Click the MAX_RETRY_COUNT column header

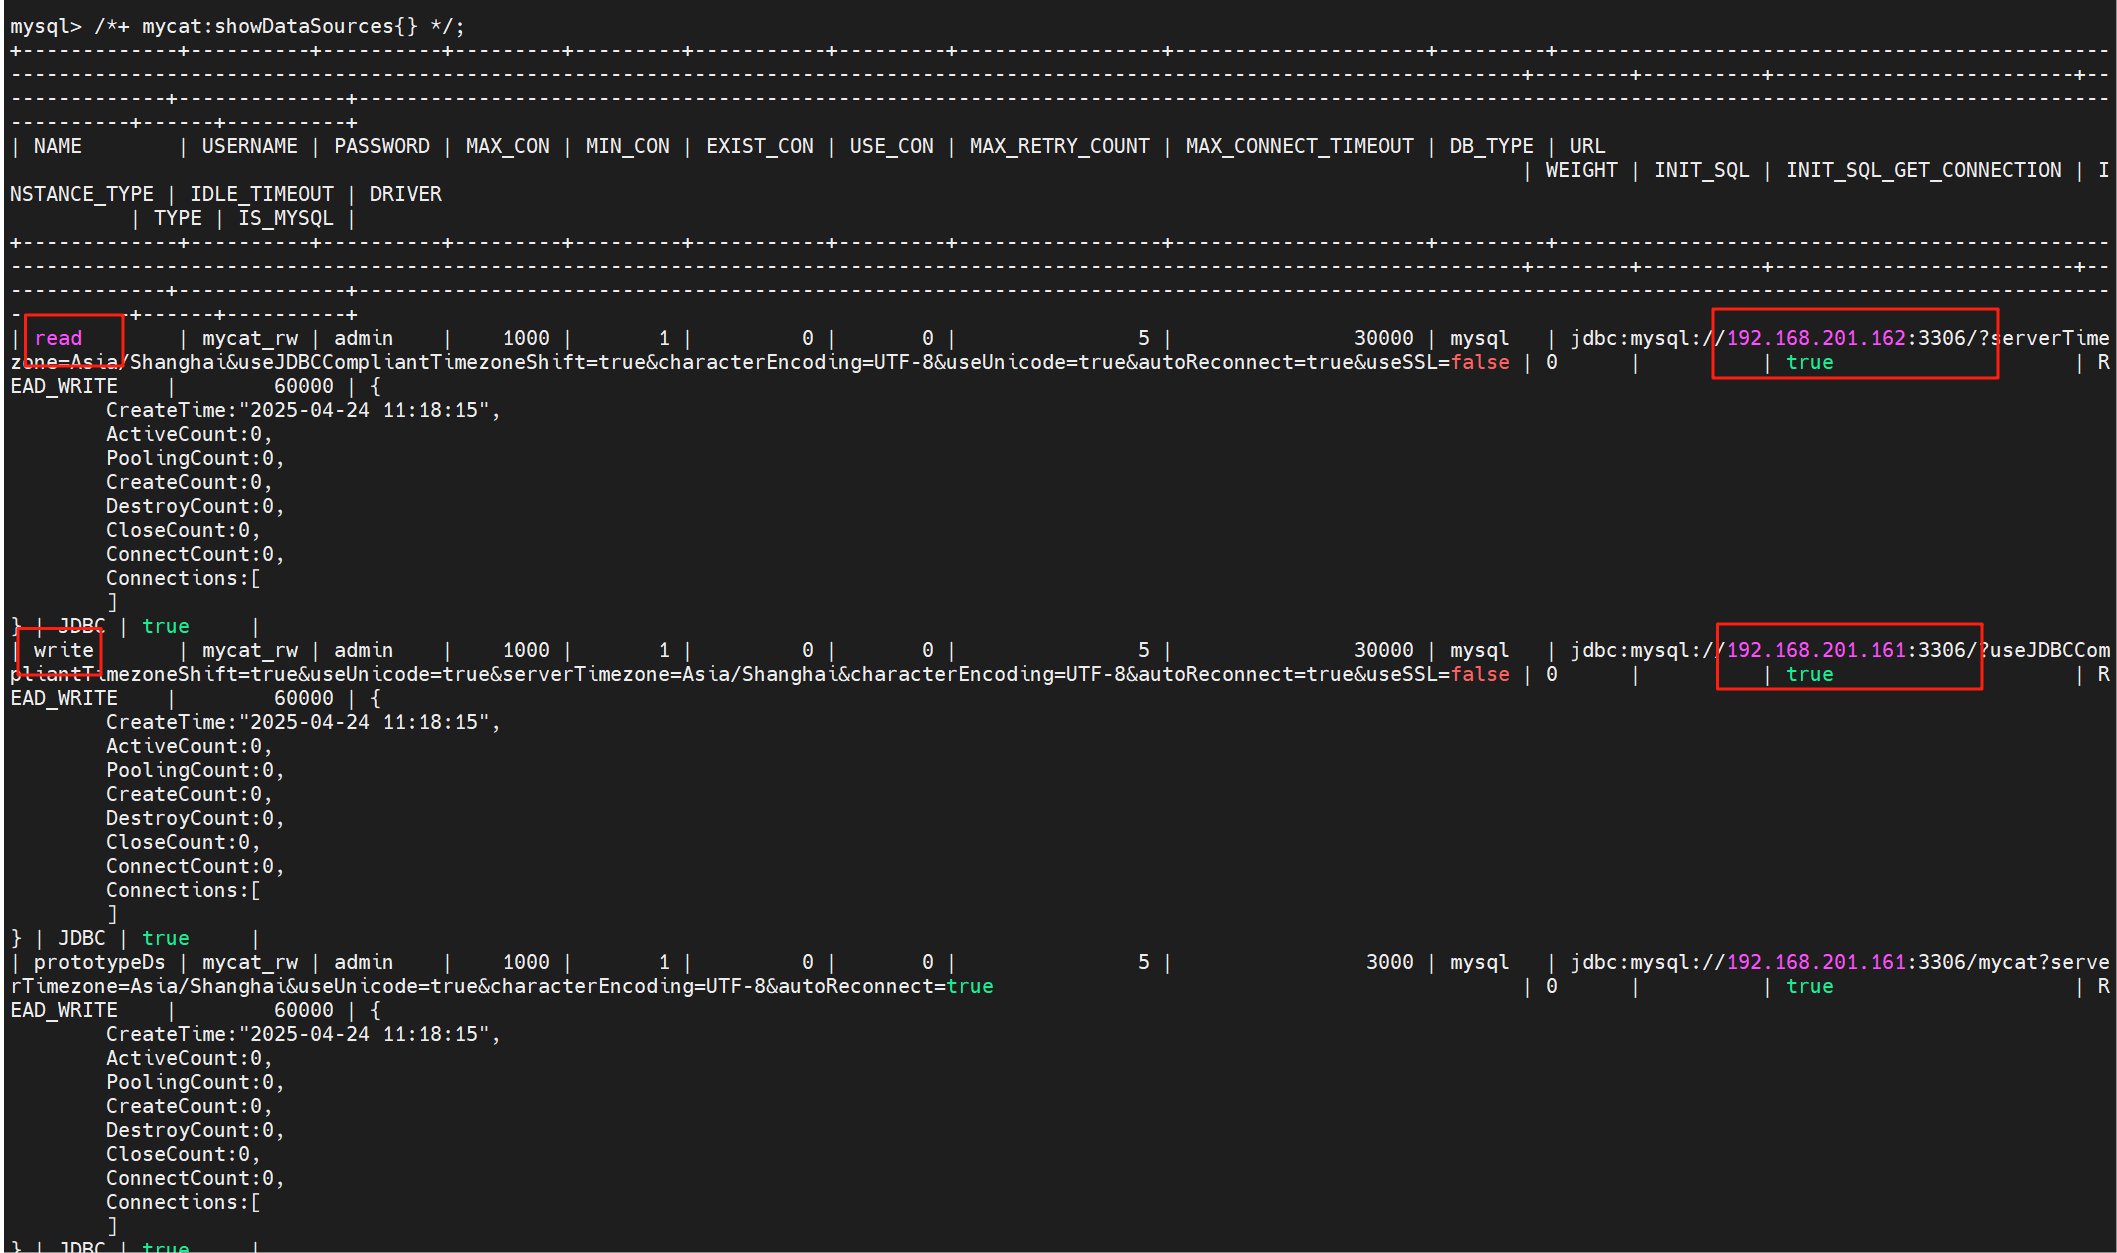coord(1060,146)
